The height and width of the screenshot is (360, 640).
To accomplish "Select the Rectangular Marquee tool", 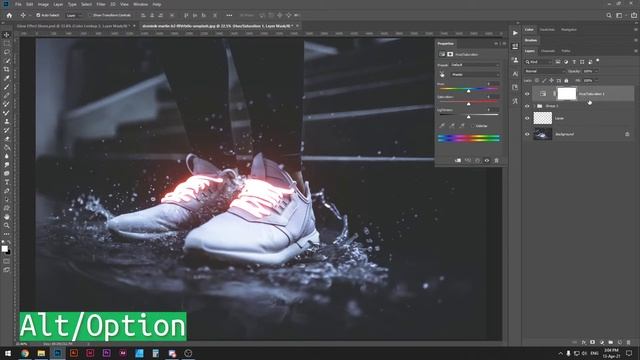I will click(7, 43).
